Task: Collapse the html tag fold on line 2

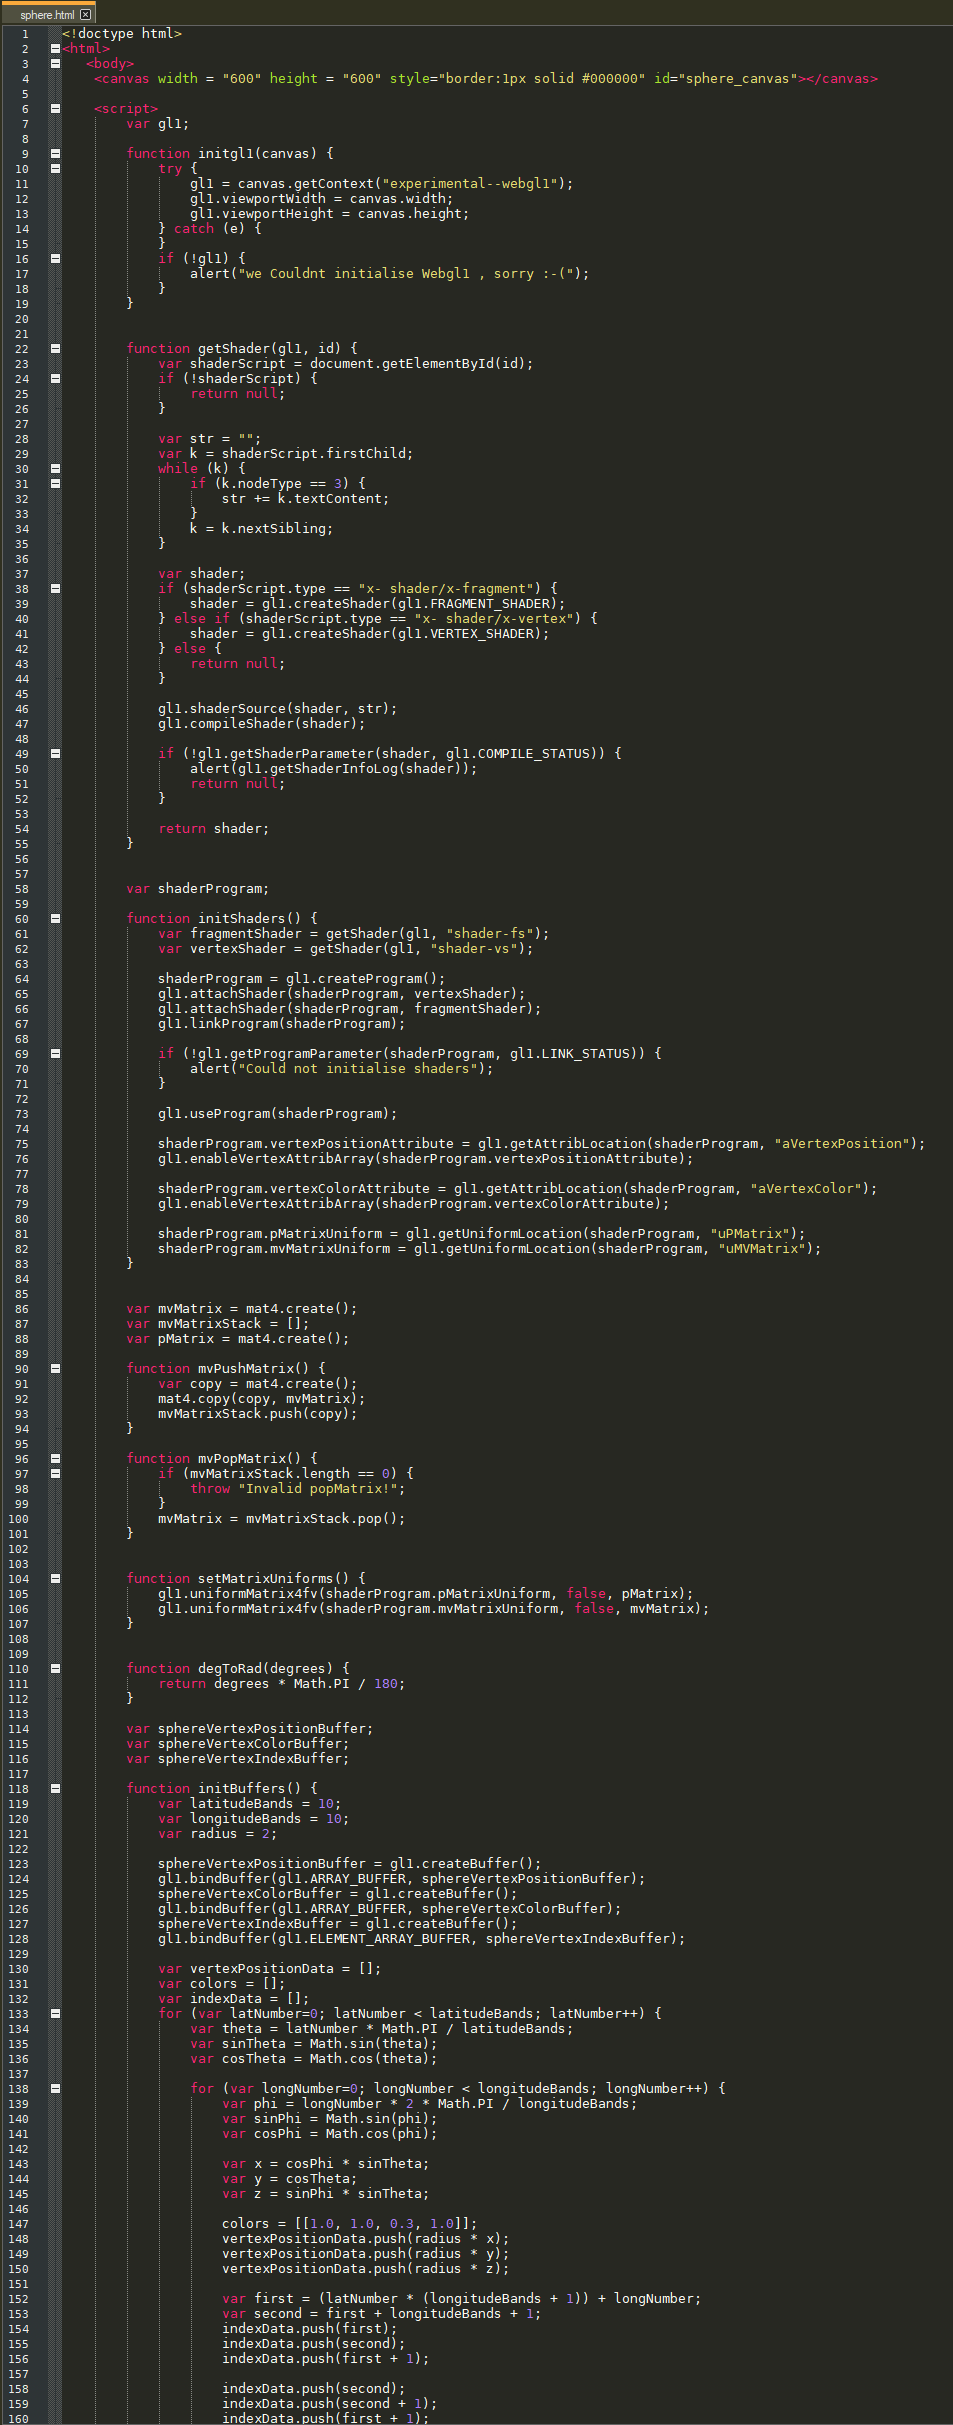Action: pyautogui.click(x=55, y=48)
